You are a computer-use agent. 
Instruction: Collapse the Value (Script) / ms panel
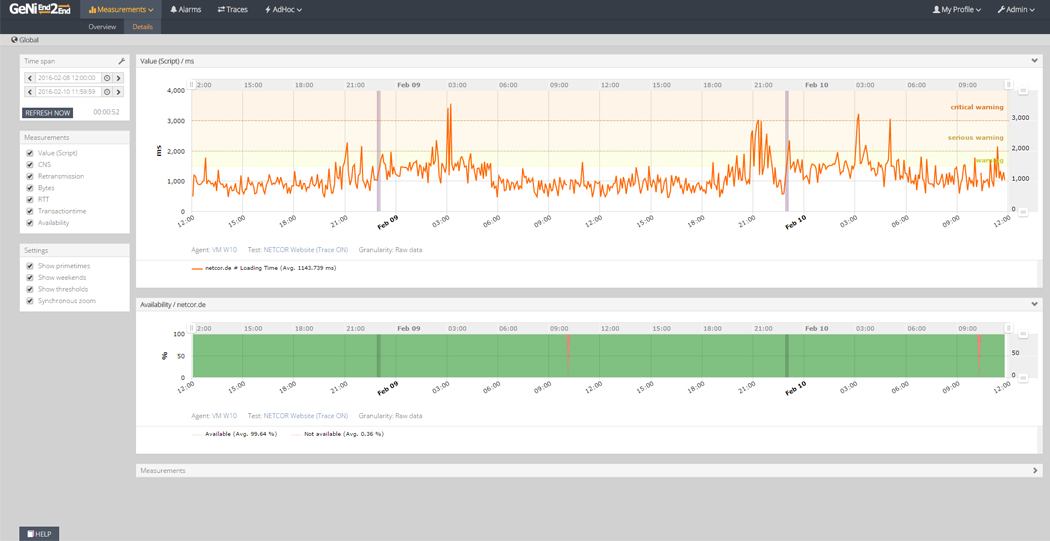[1035, 61]
